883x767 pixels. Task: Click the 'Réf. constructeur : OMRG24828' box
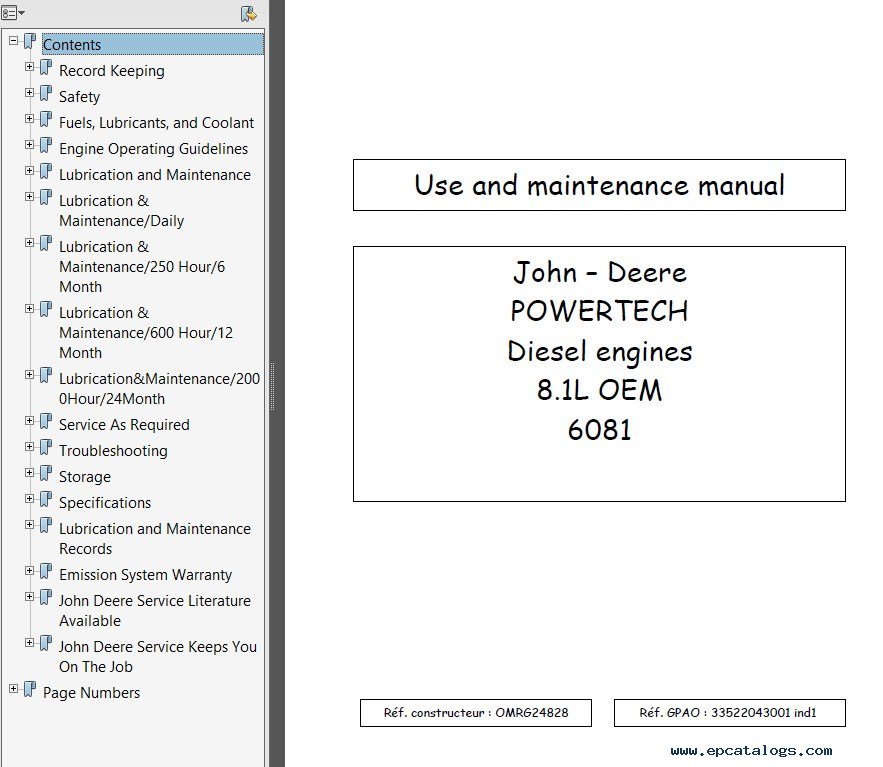pyautogui.click(x=476, y=713)
